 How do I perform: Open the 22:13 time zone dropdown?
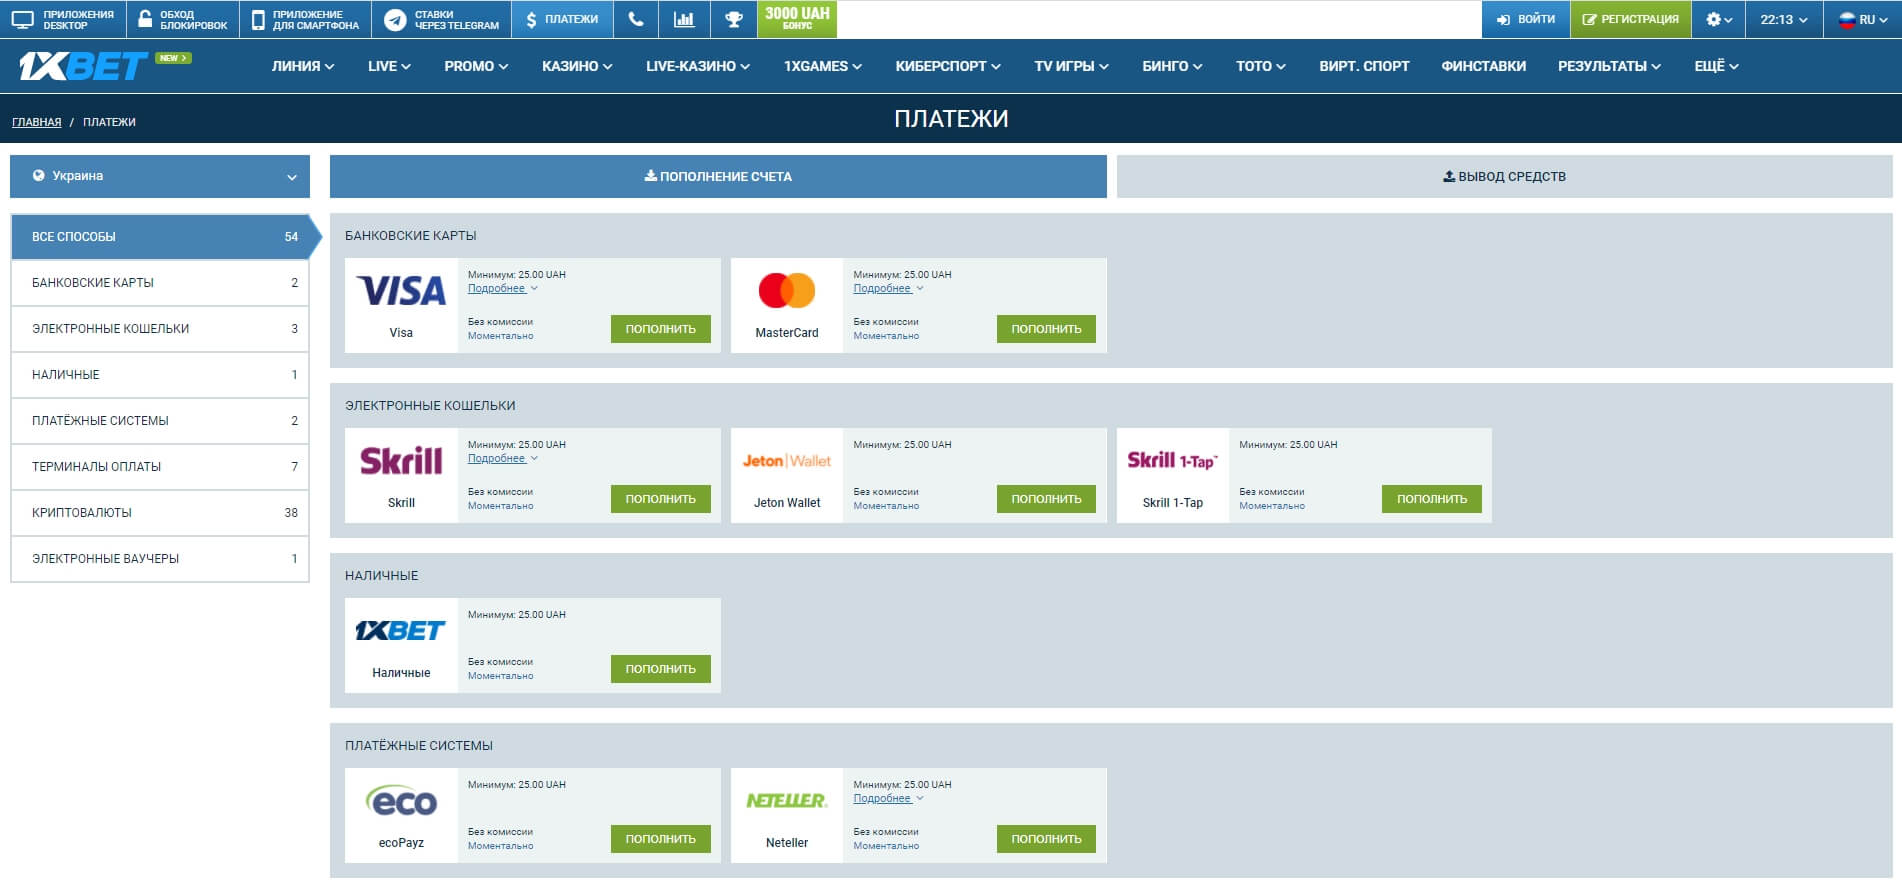pos(1784,19)
